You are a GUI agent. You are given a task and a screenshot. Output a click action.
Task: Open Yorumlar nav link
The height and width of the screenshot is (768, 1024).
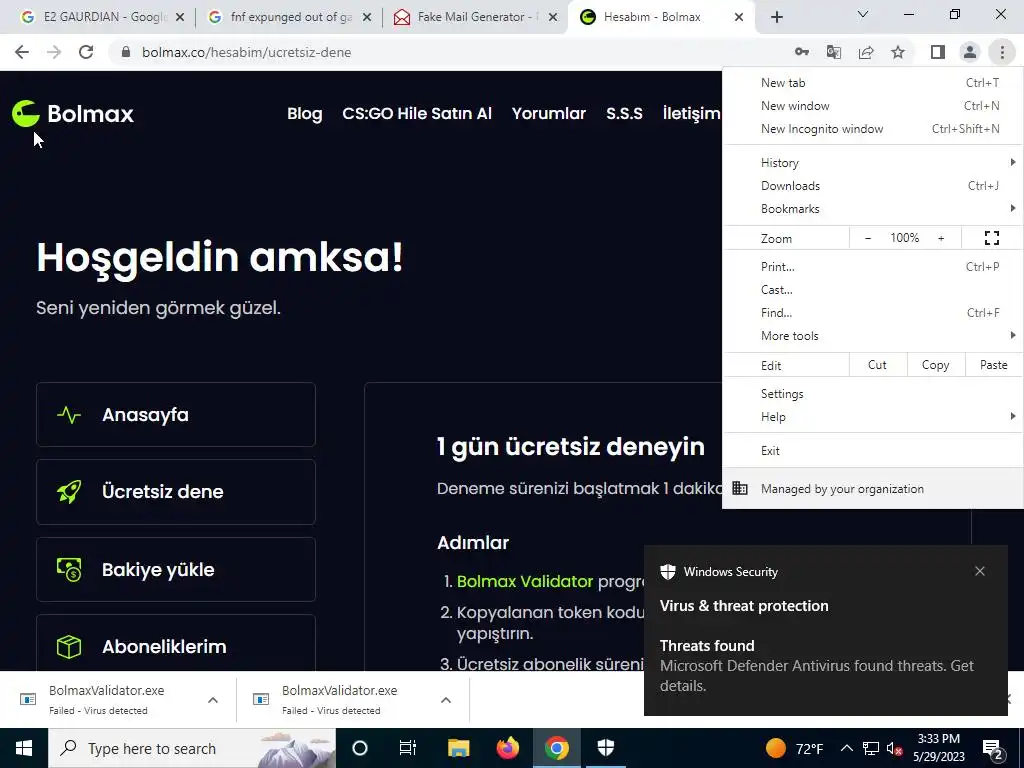click(549, 114)
